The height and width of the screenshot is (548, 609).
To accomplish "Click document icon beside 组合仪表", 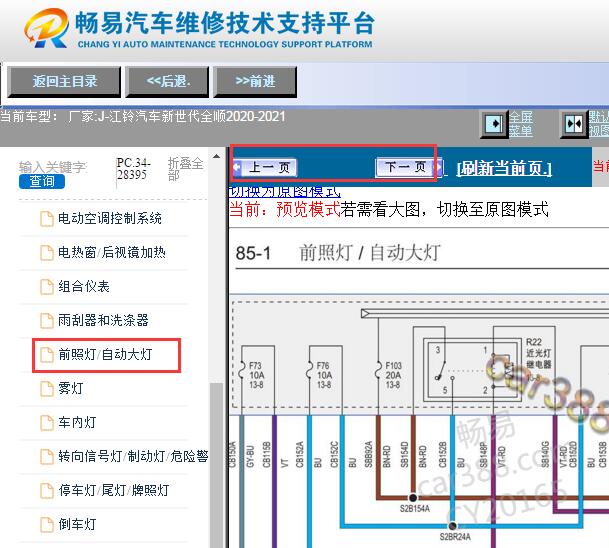I will pos(47,287).
